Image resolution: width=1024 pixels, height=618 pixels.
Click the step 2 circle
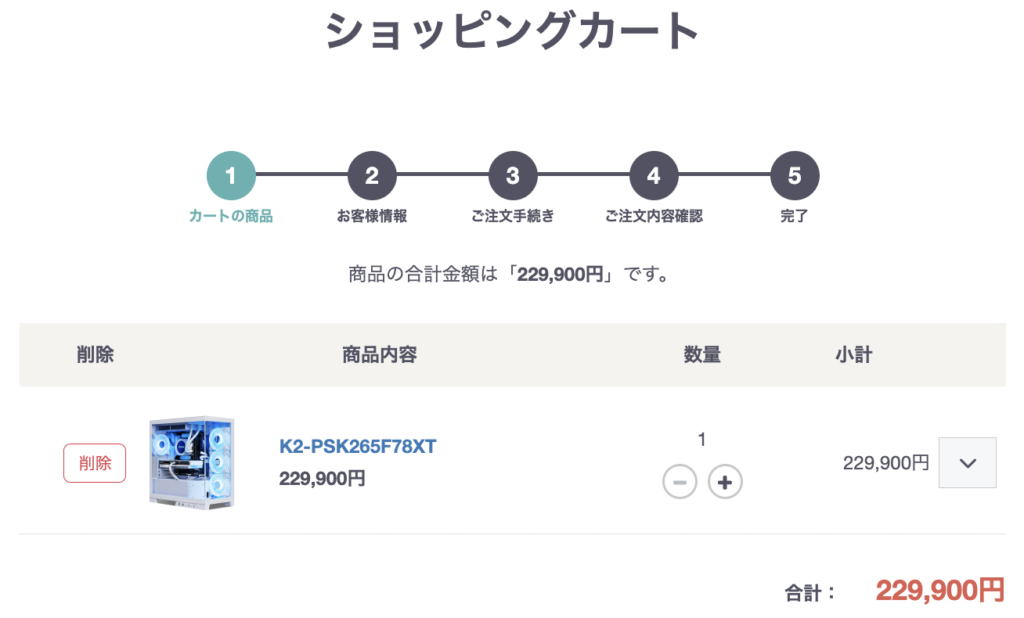click(x=372, y=176)
